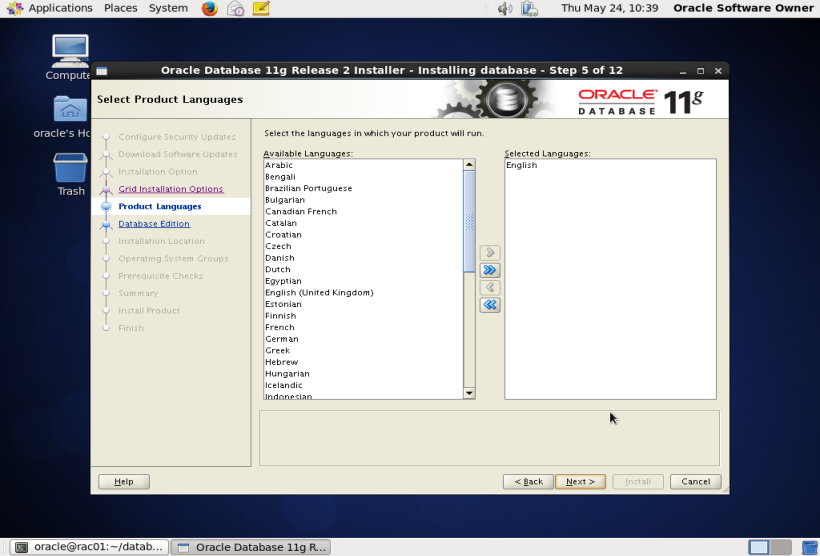Open the Database Edition step link
Screen dimensions: 820x556
[x=154, y=224]
